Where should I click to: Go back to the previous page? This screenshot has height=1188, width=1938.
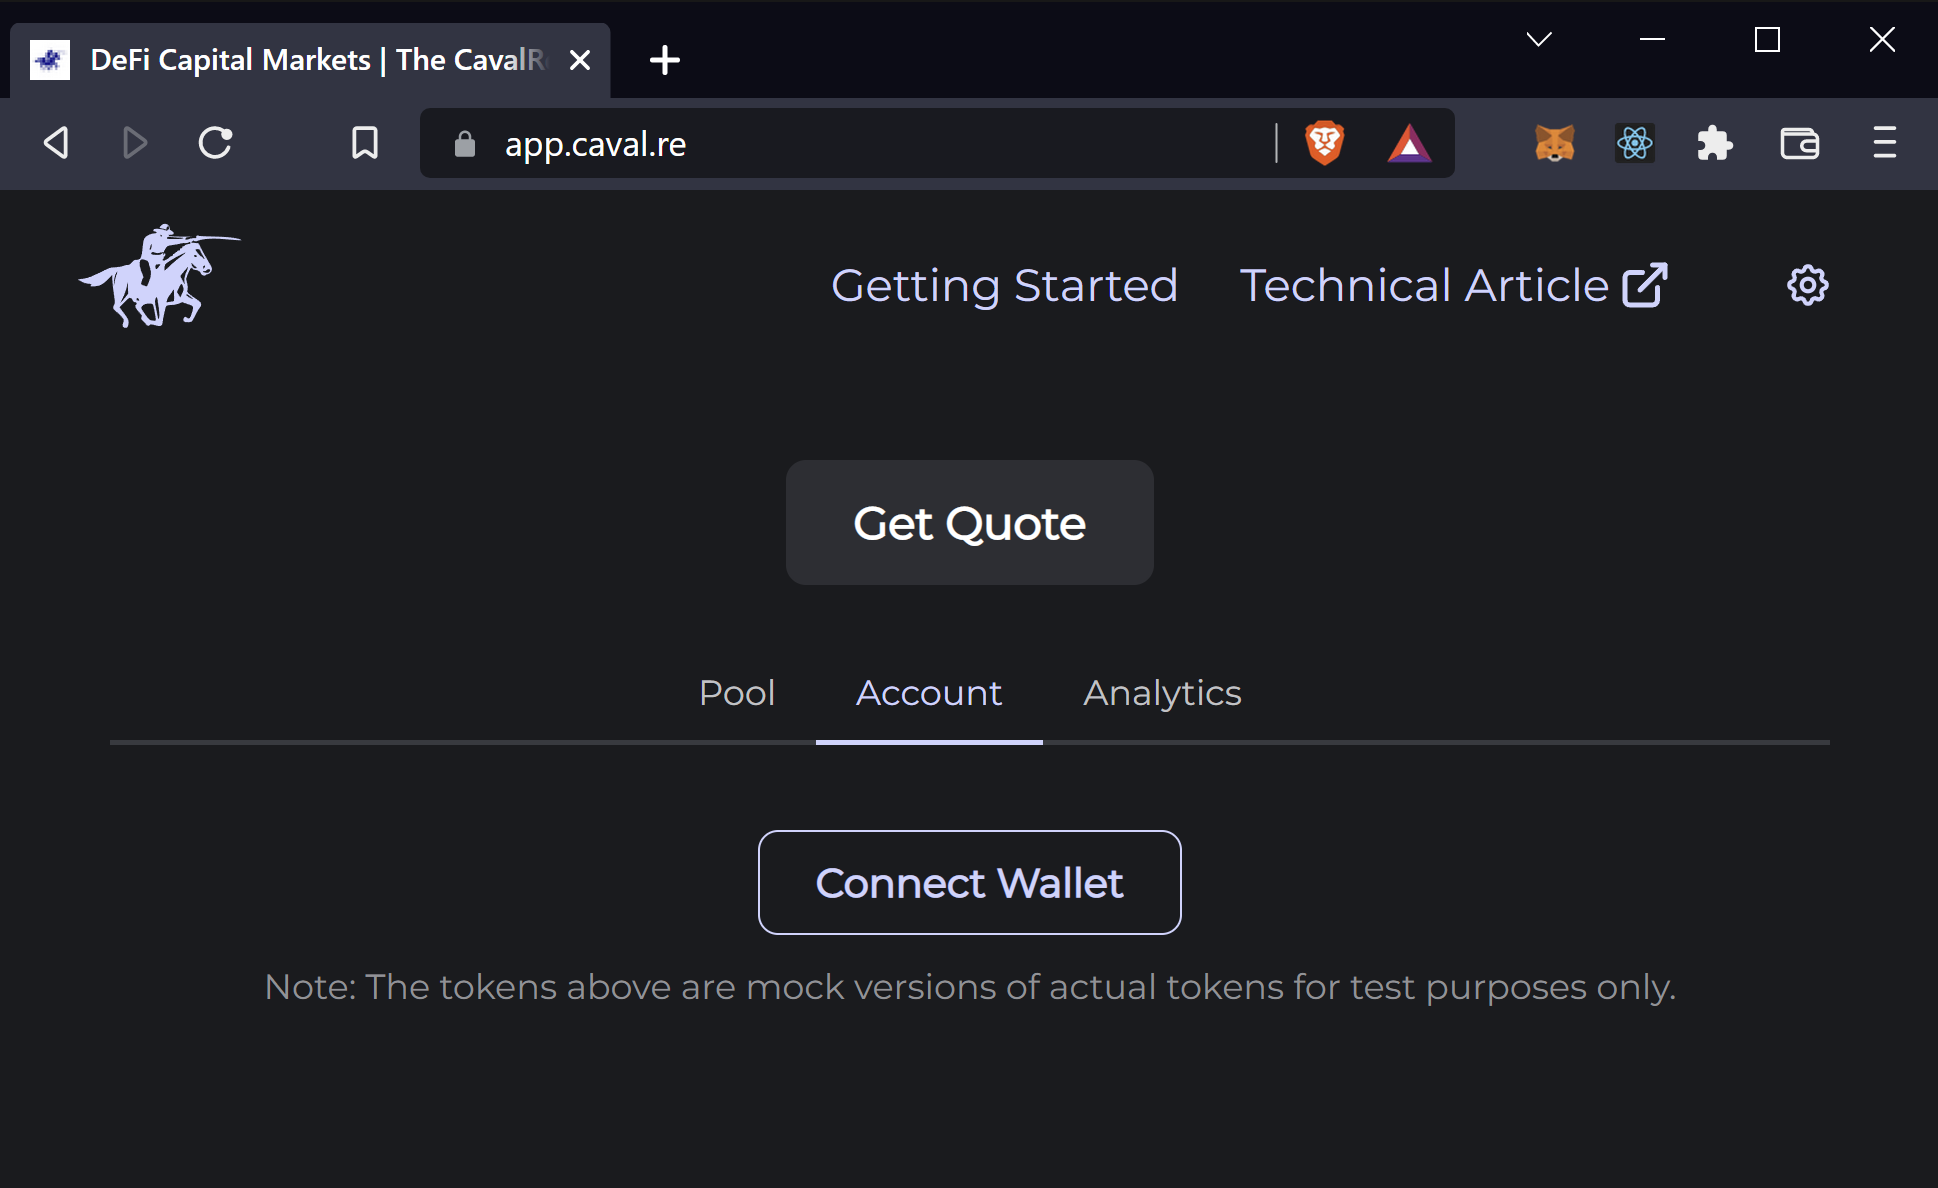coord(57,143)
